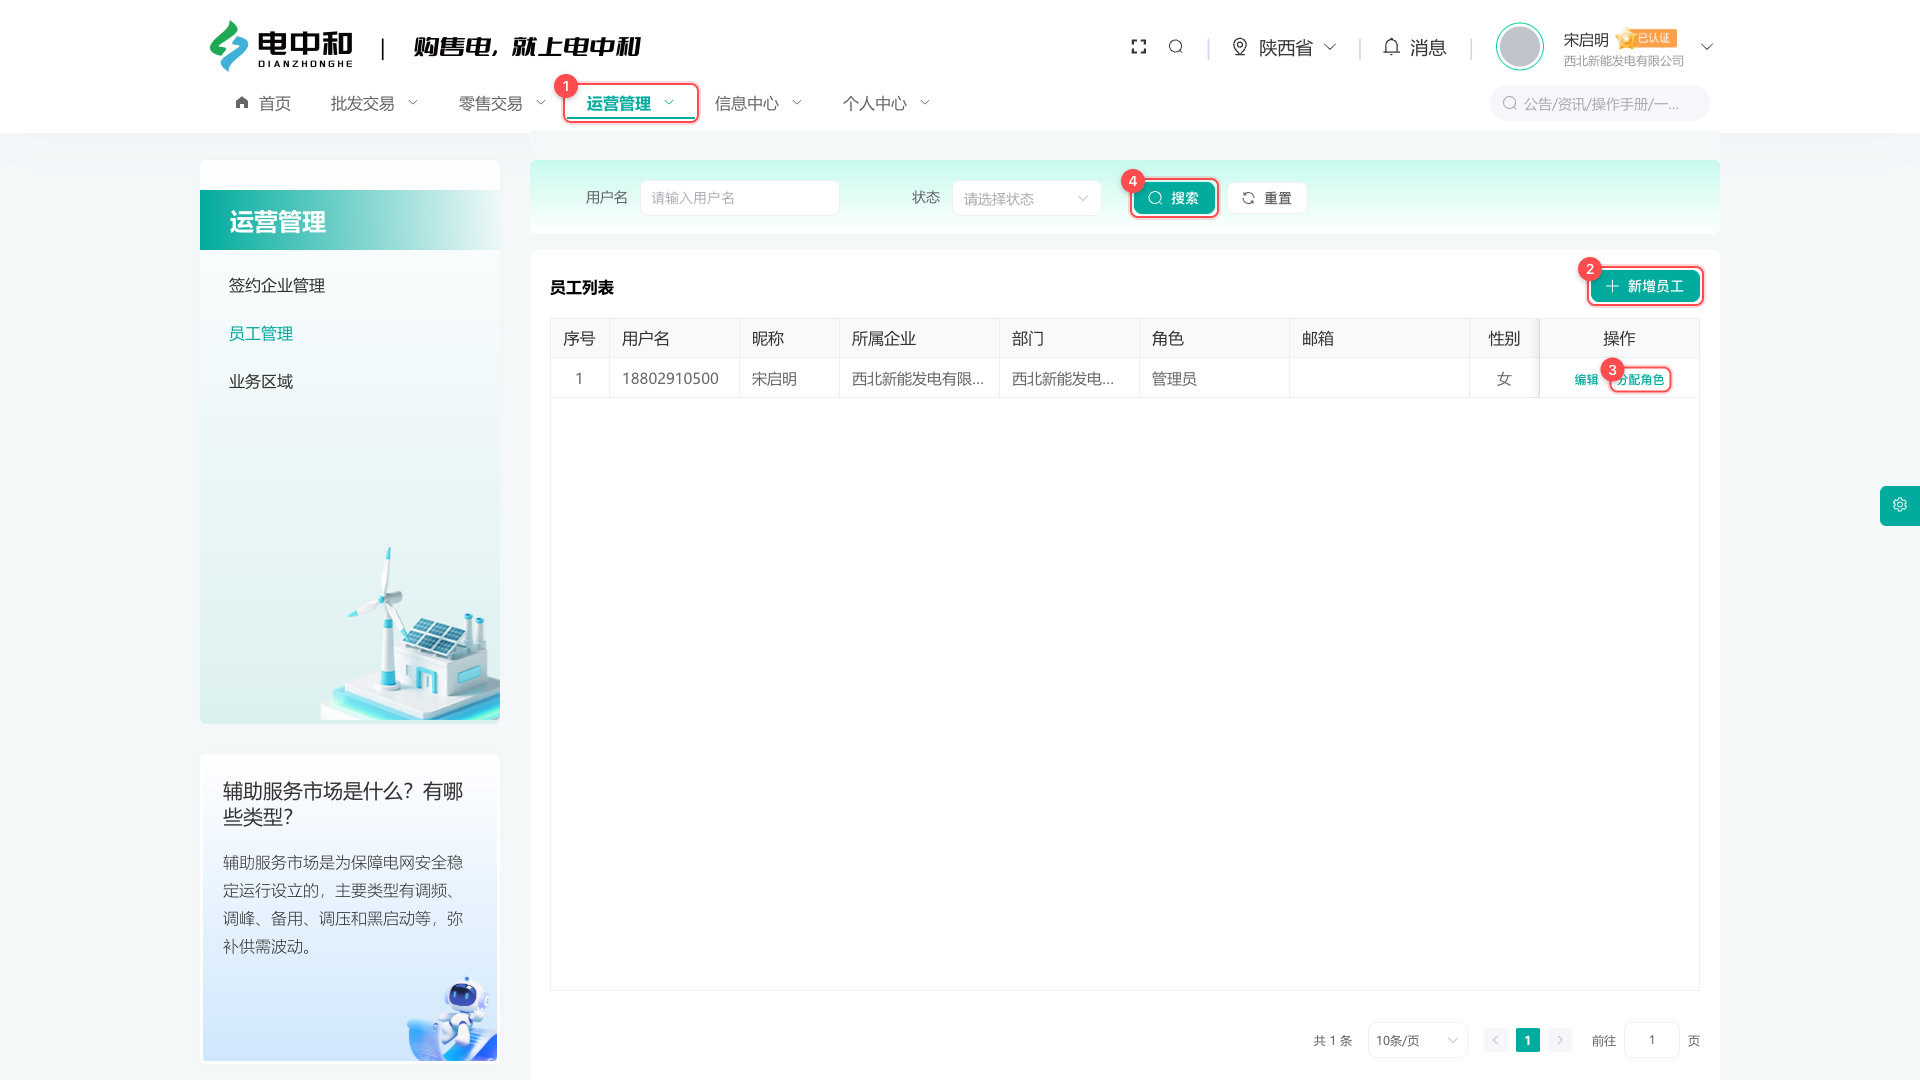Open notifications bell icon

coord(1391,47)
